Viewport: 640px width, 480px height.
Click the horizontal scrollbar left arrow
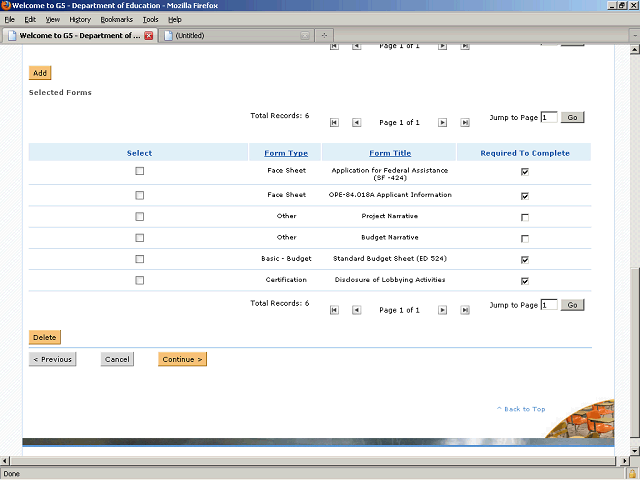coord(4,461)
